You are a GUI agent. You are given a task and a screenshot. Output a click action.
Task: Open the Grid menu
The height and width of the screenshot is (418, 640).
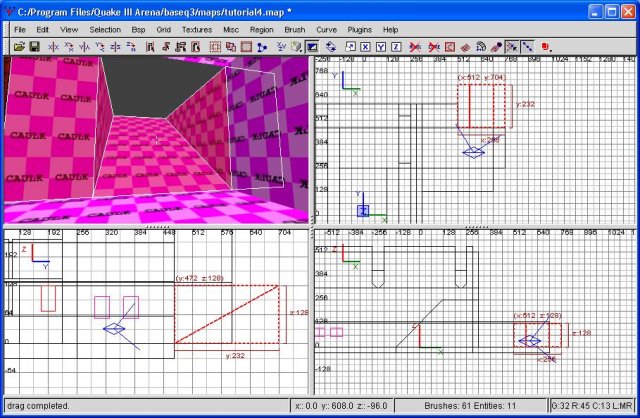(x=163, y=30)
